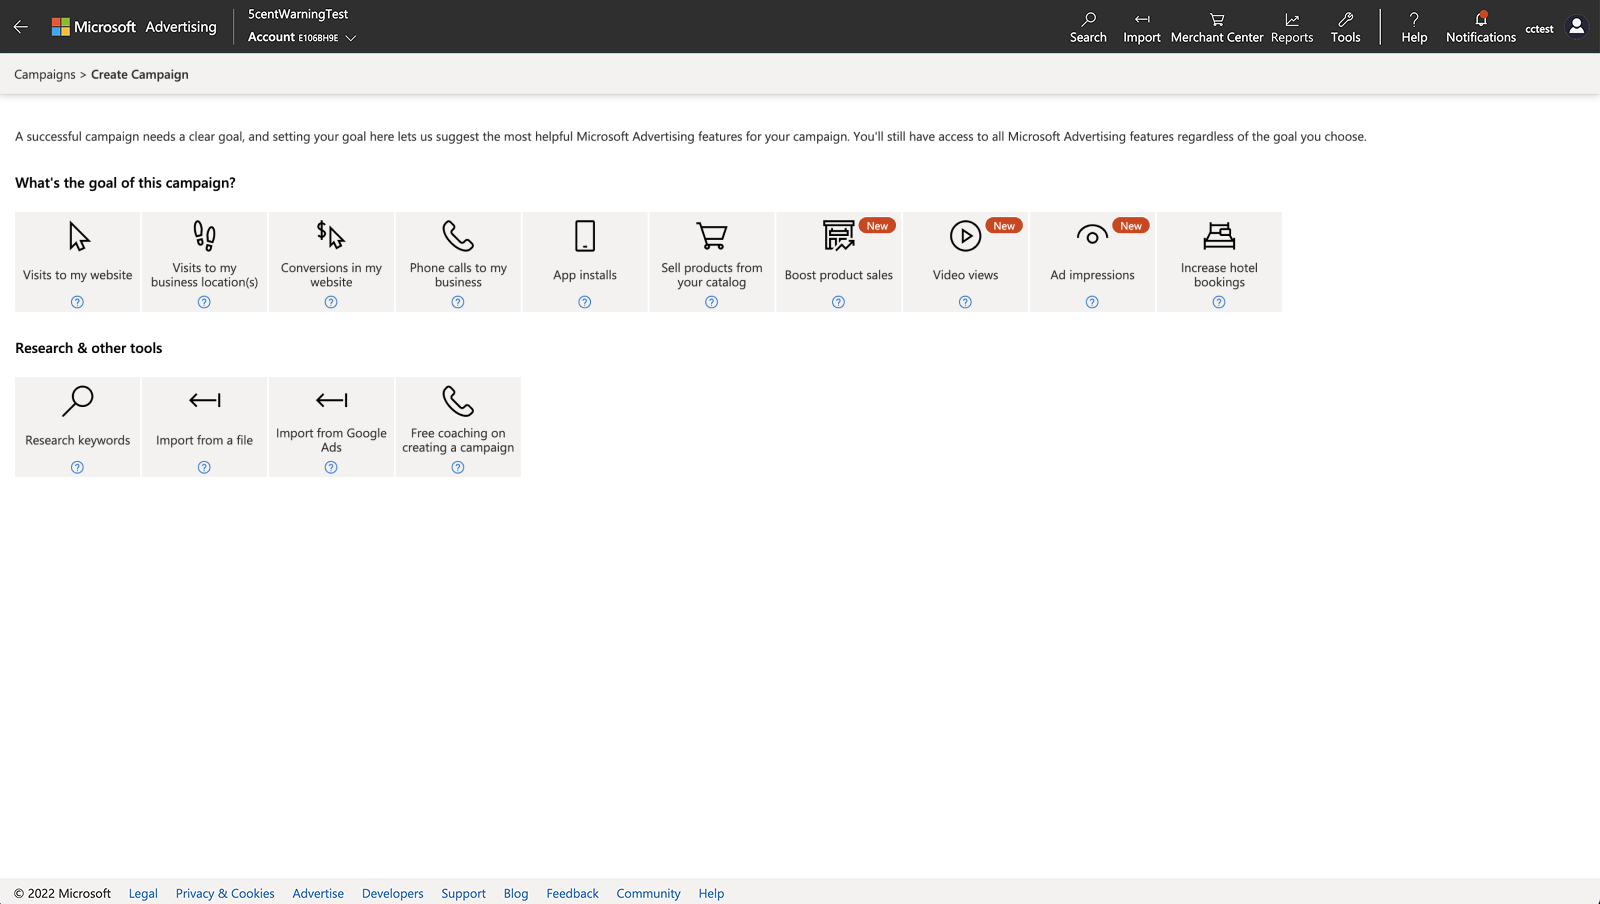Click the Feedback footer link
Image resolution: width=1600 pixels, height=904 pixels.
click(x=573, y=894)
